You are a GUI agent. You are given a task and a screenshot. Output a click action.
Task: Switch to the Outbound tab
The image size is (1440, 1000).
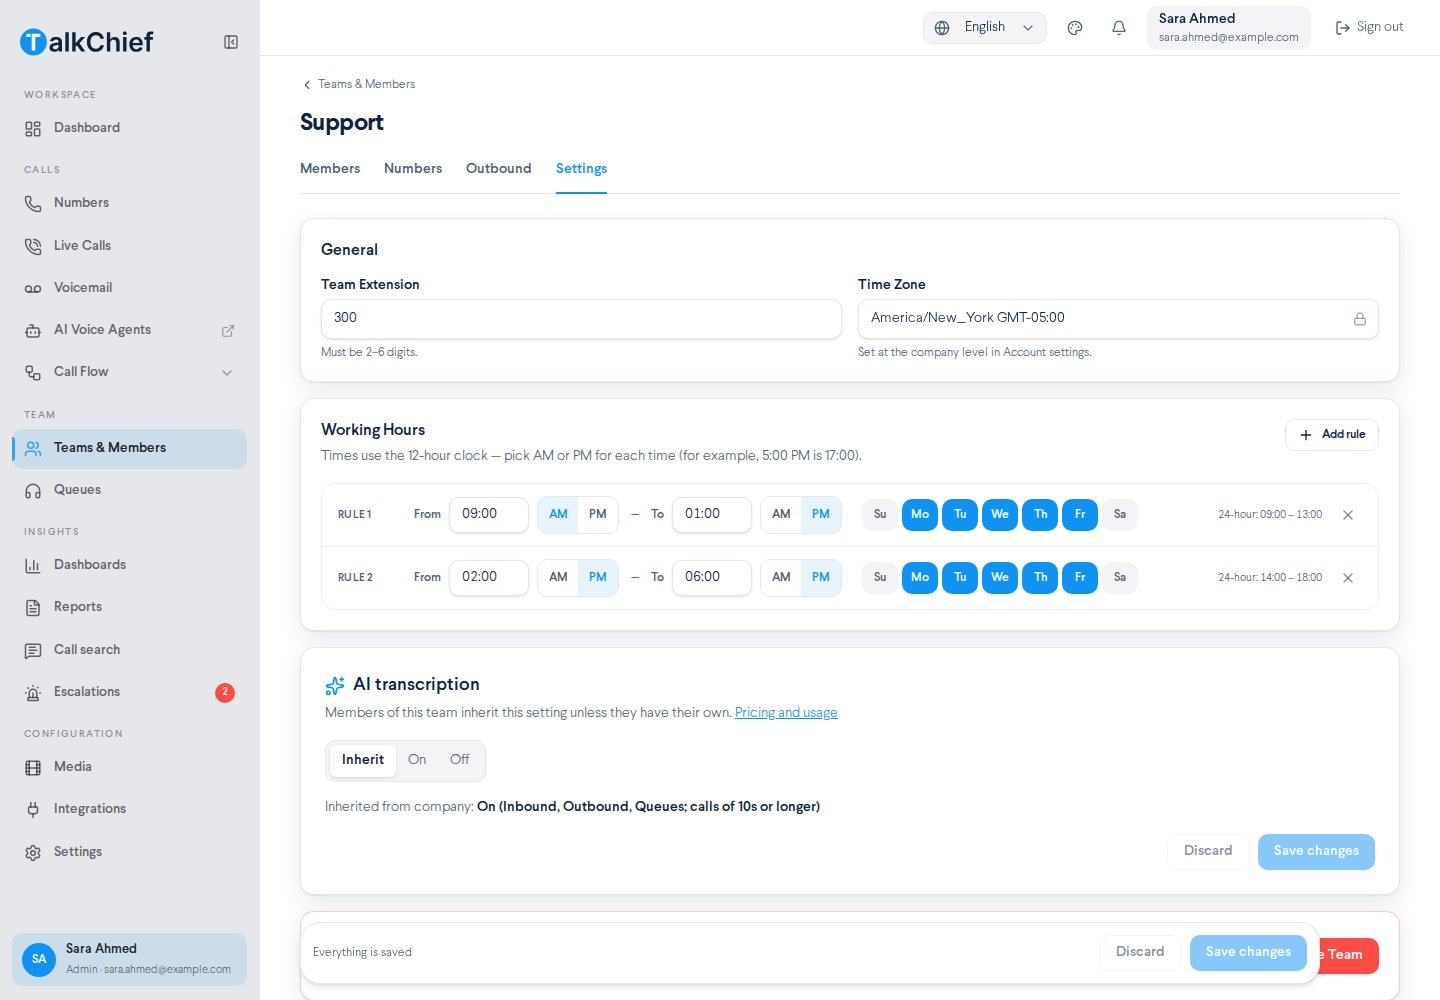(x=498, y=169)
